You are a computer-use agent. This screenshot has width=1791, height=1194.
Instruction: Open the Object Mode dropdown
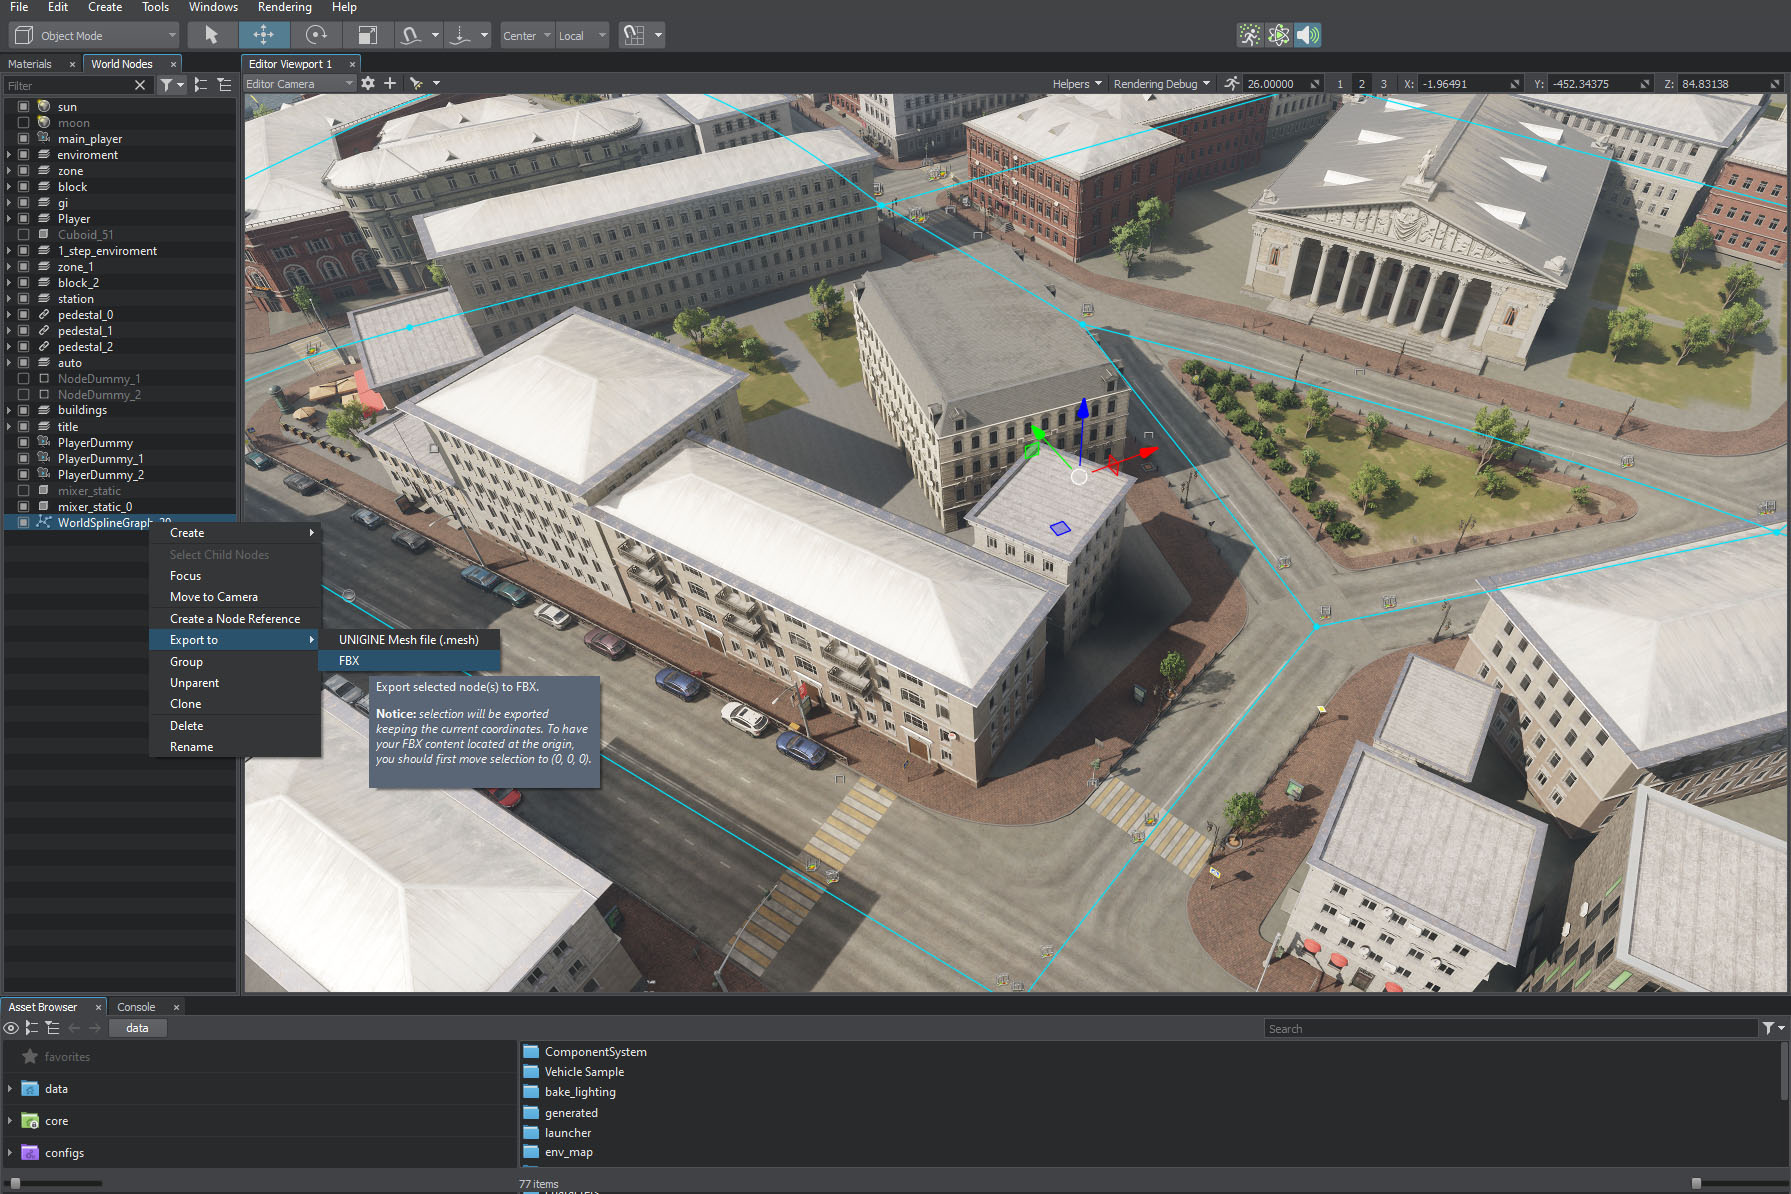coord(94,35)
